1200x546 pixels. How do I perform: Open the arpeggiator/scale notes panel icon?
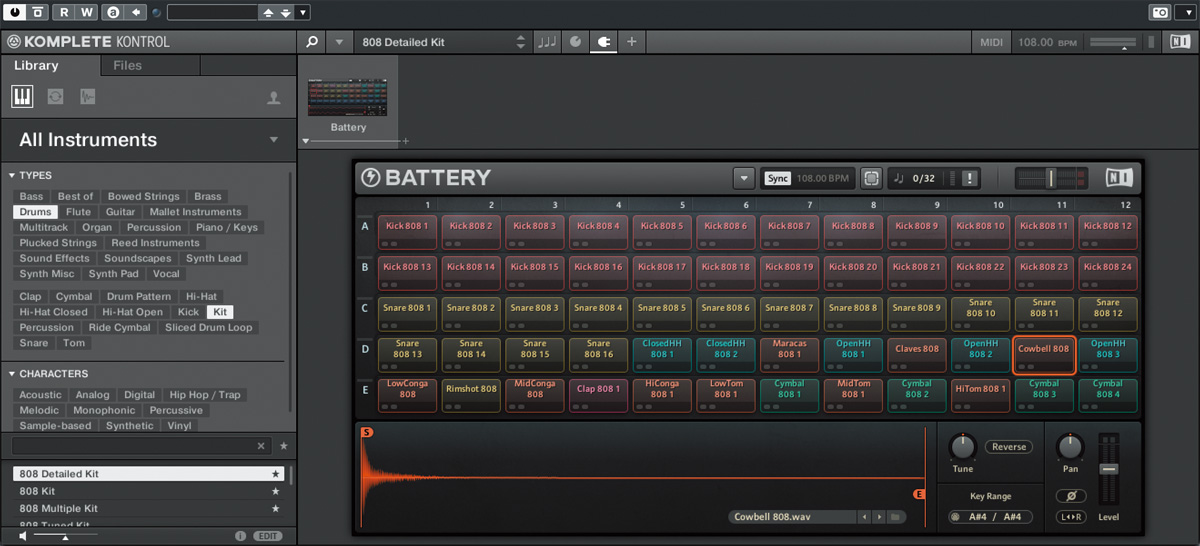coord(547,42)
